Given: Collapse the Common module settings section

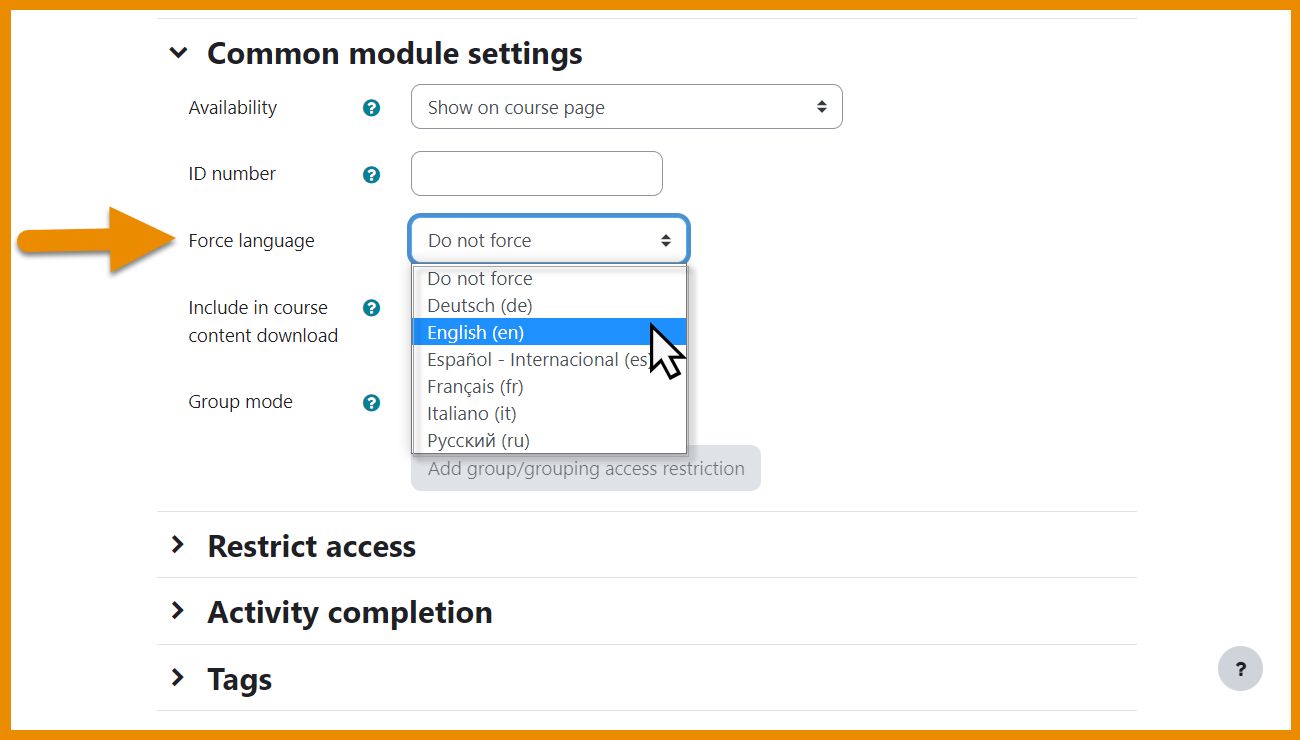Looking at the screenshot, I should pyautogui.click(x=179, y=53).
